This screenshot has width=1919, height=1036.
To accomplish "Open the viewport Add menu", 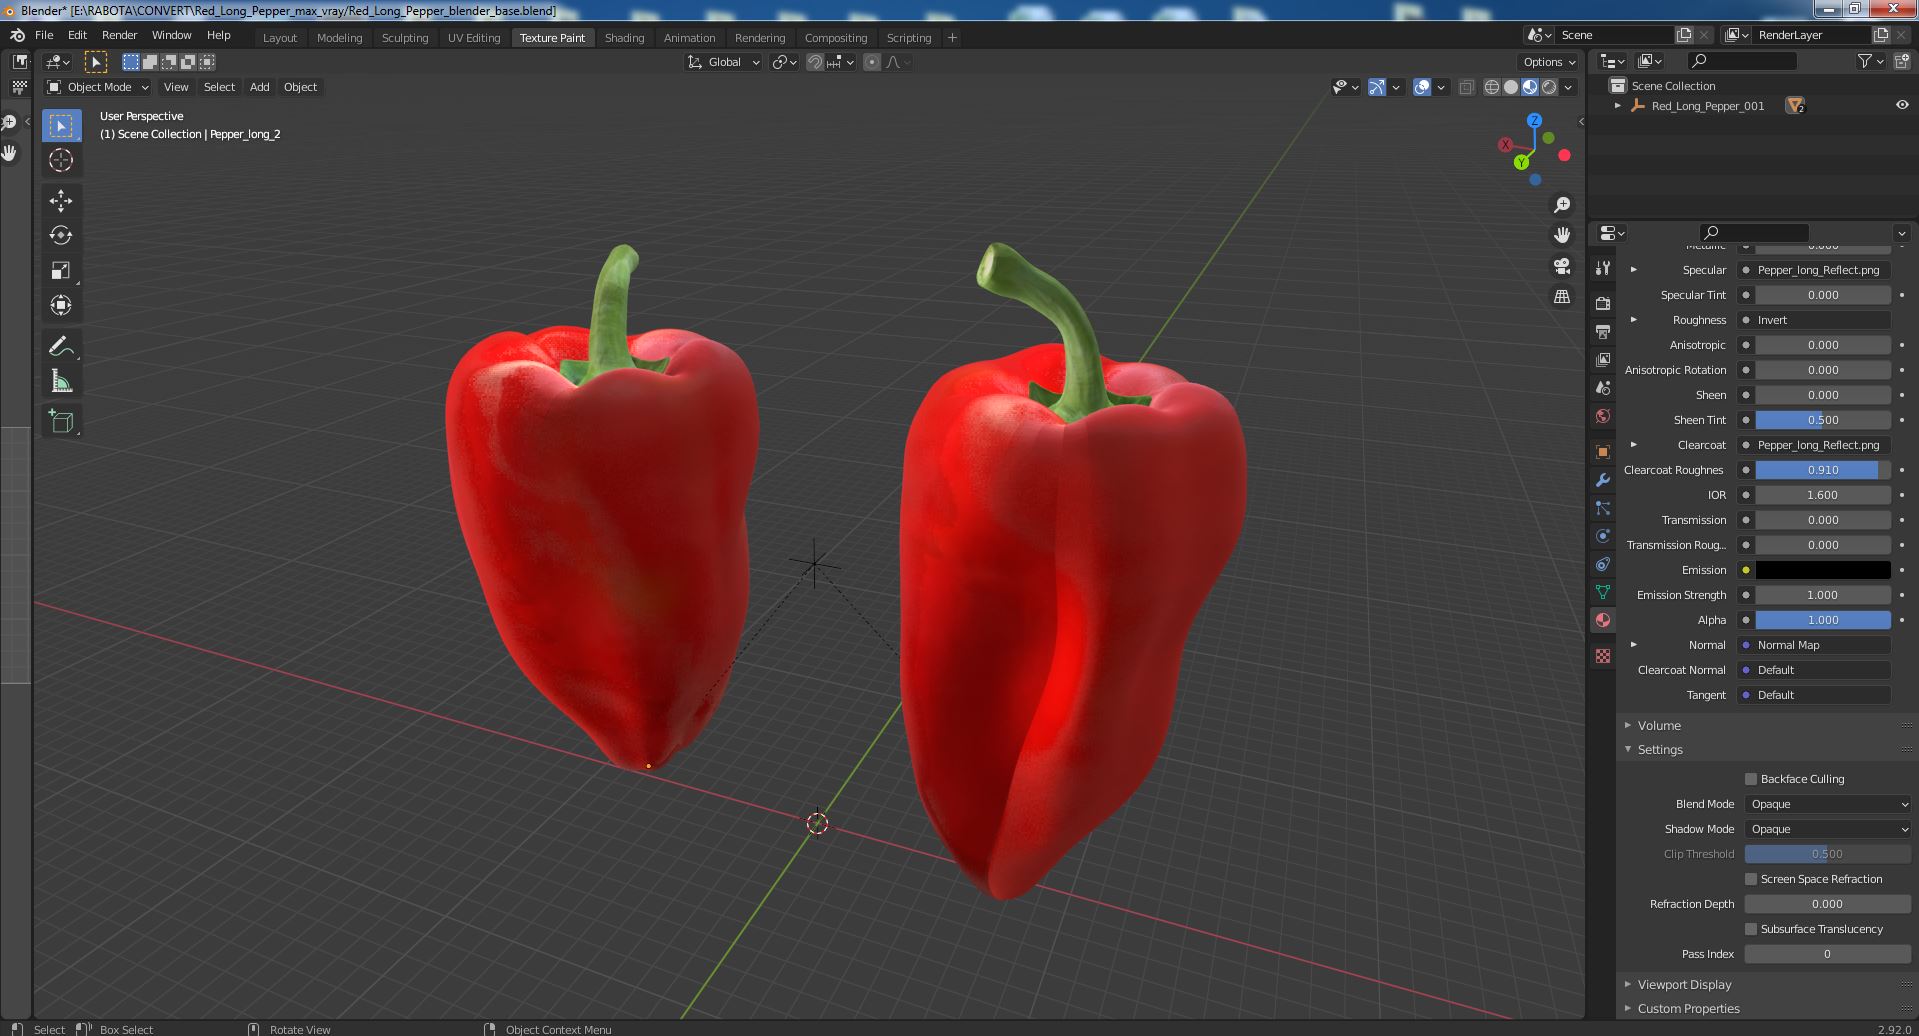I will click(259, 87).
